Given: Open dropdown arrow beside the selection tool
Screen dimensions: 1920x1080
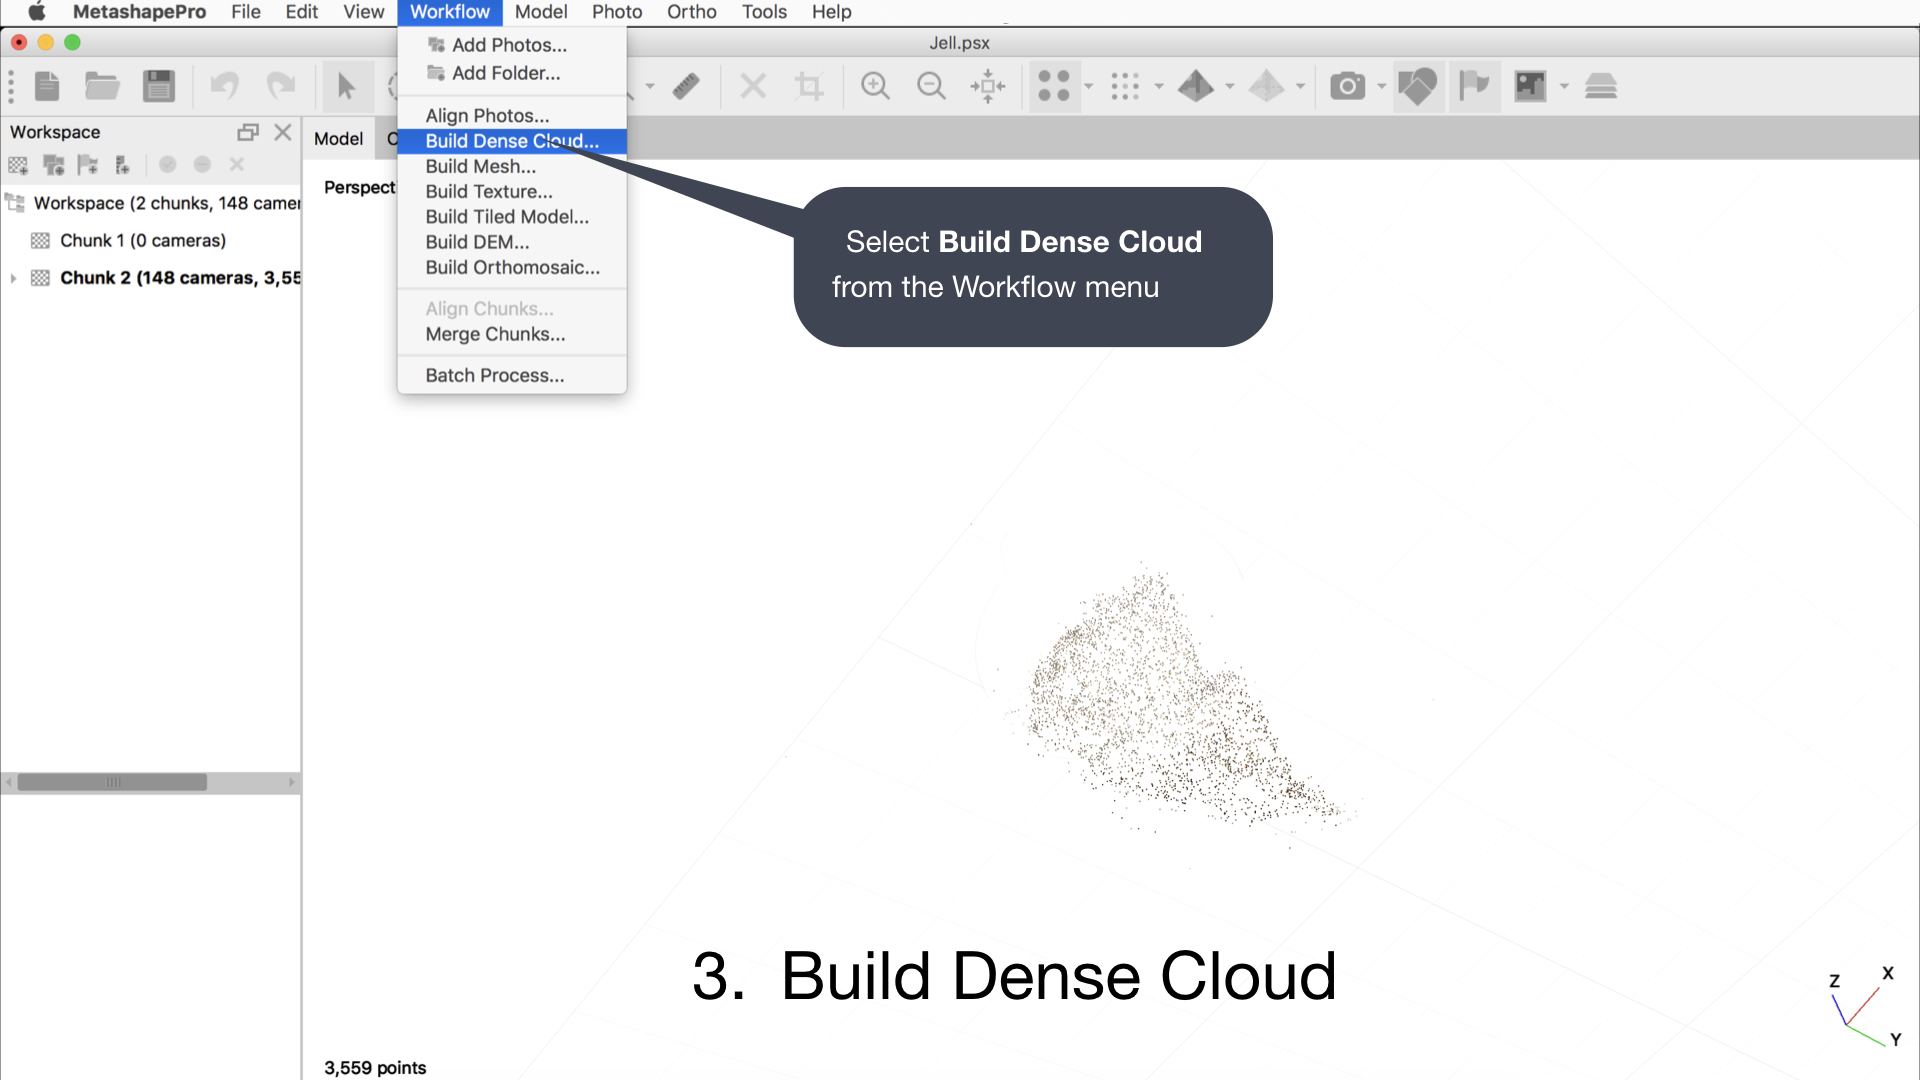Looking at the screenshot, I should coord(650,86).
